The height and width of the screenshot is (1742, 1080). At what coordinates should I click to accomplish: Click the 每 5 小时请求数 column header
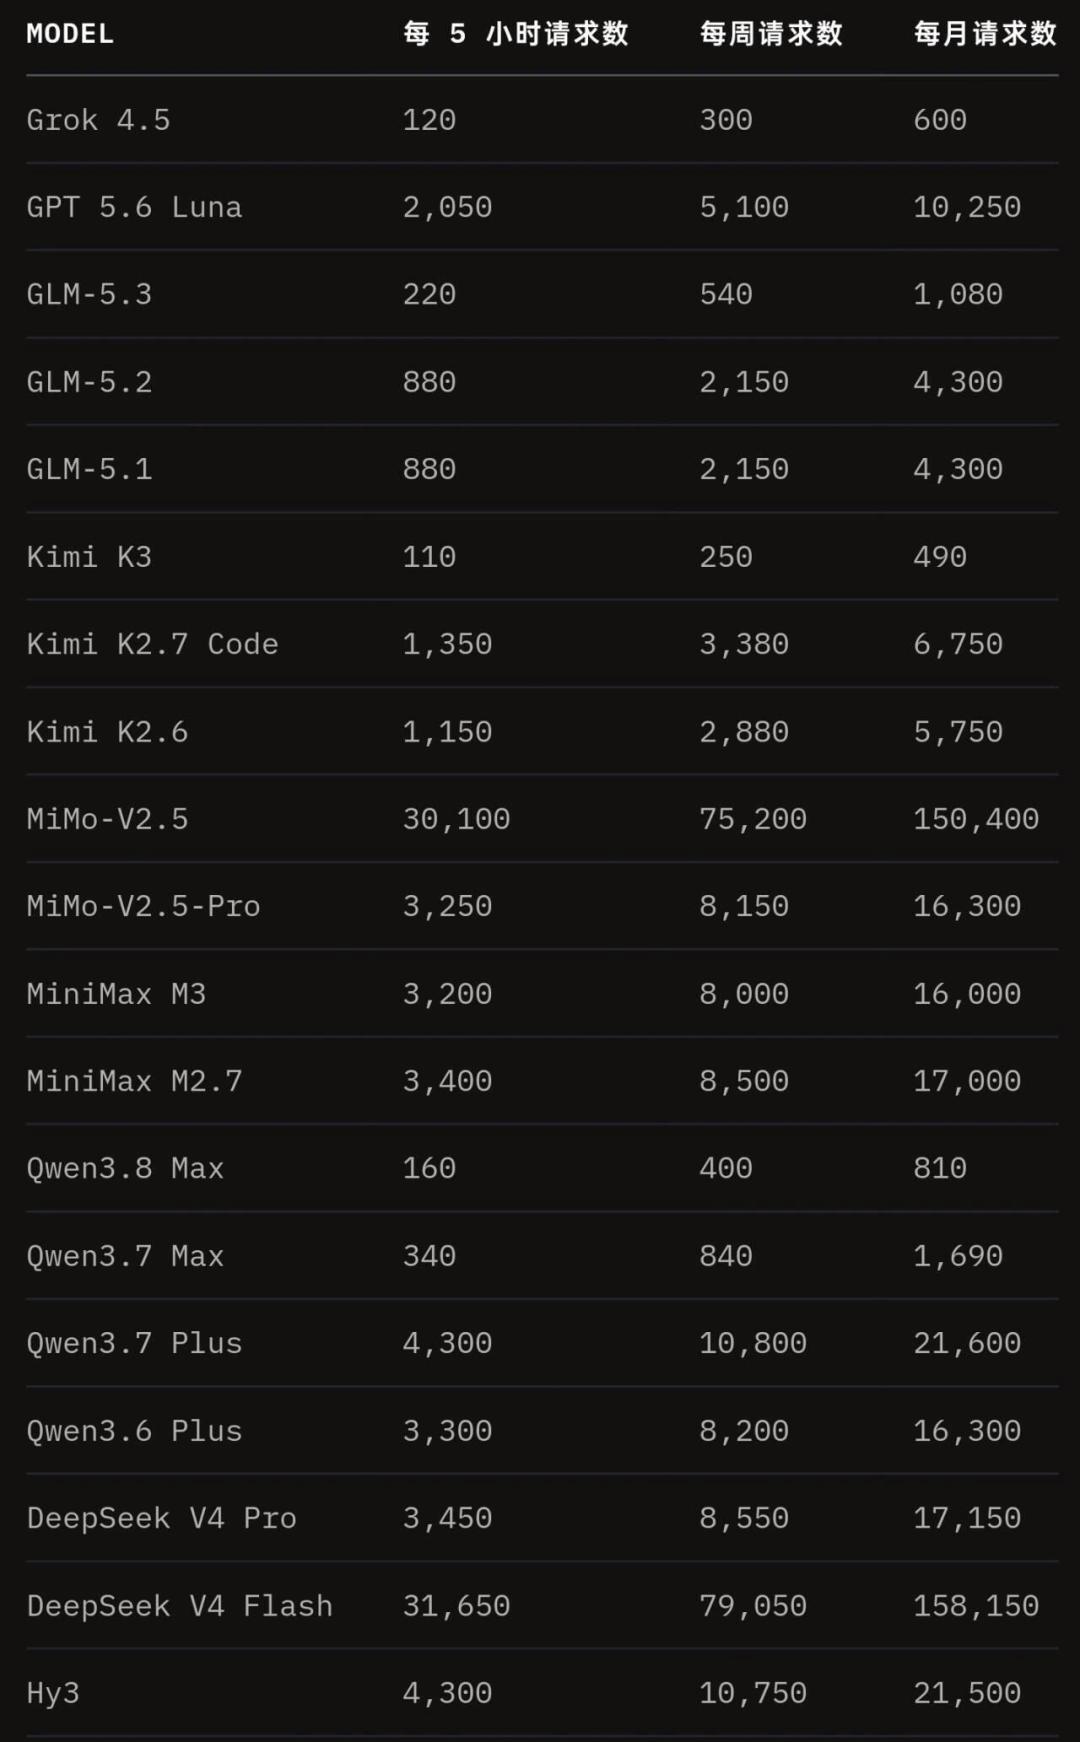coord(516,34)
